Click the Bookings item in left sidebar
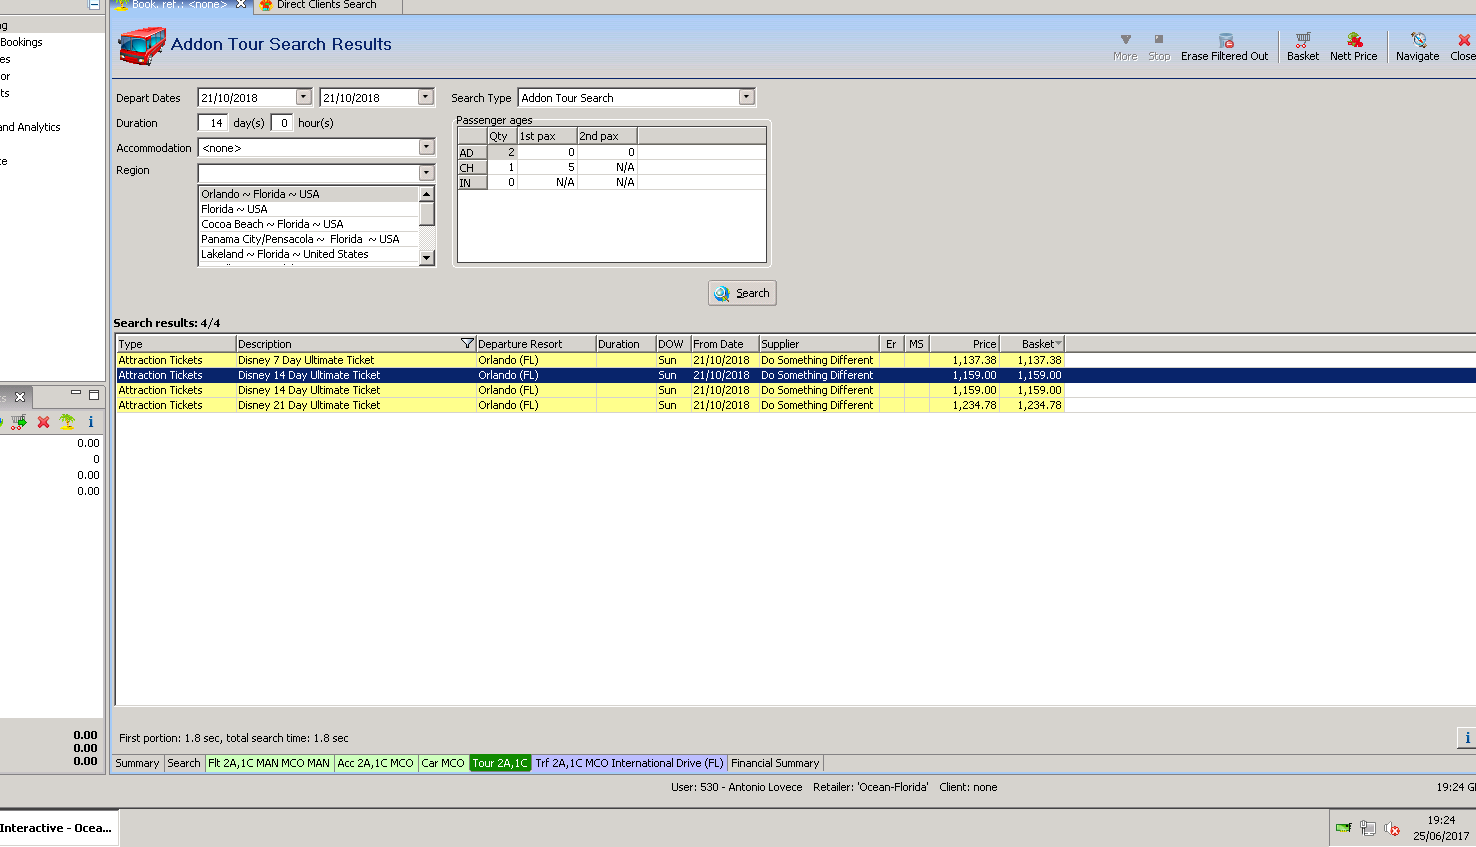This screenshot has height=847, width=1476. point(21,42)
